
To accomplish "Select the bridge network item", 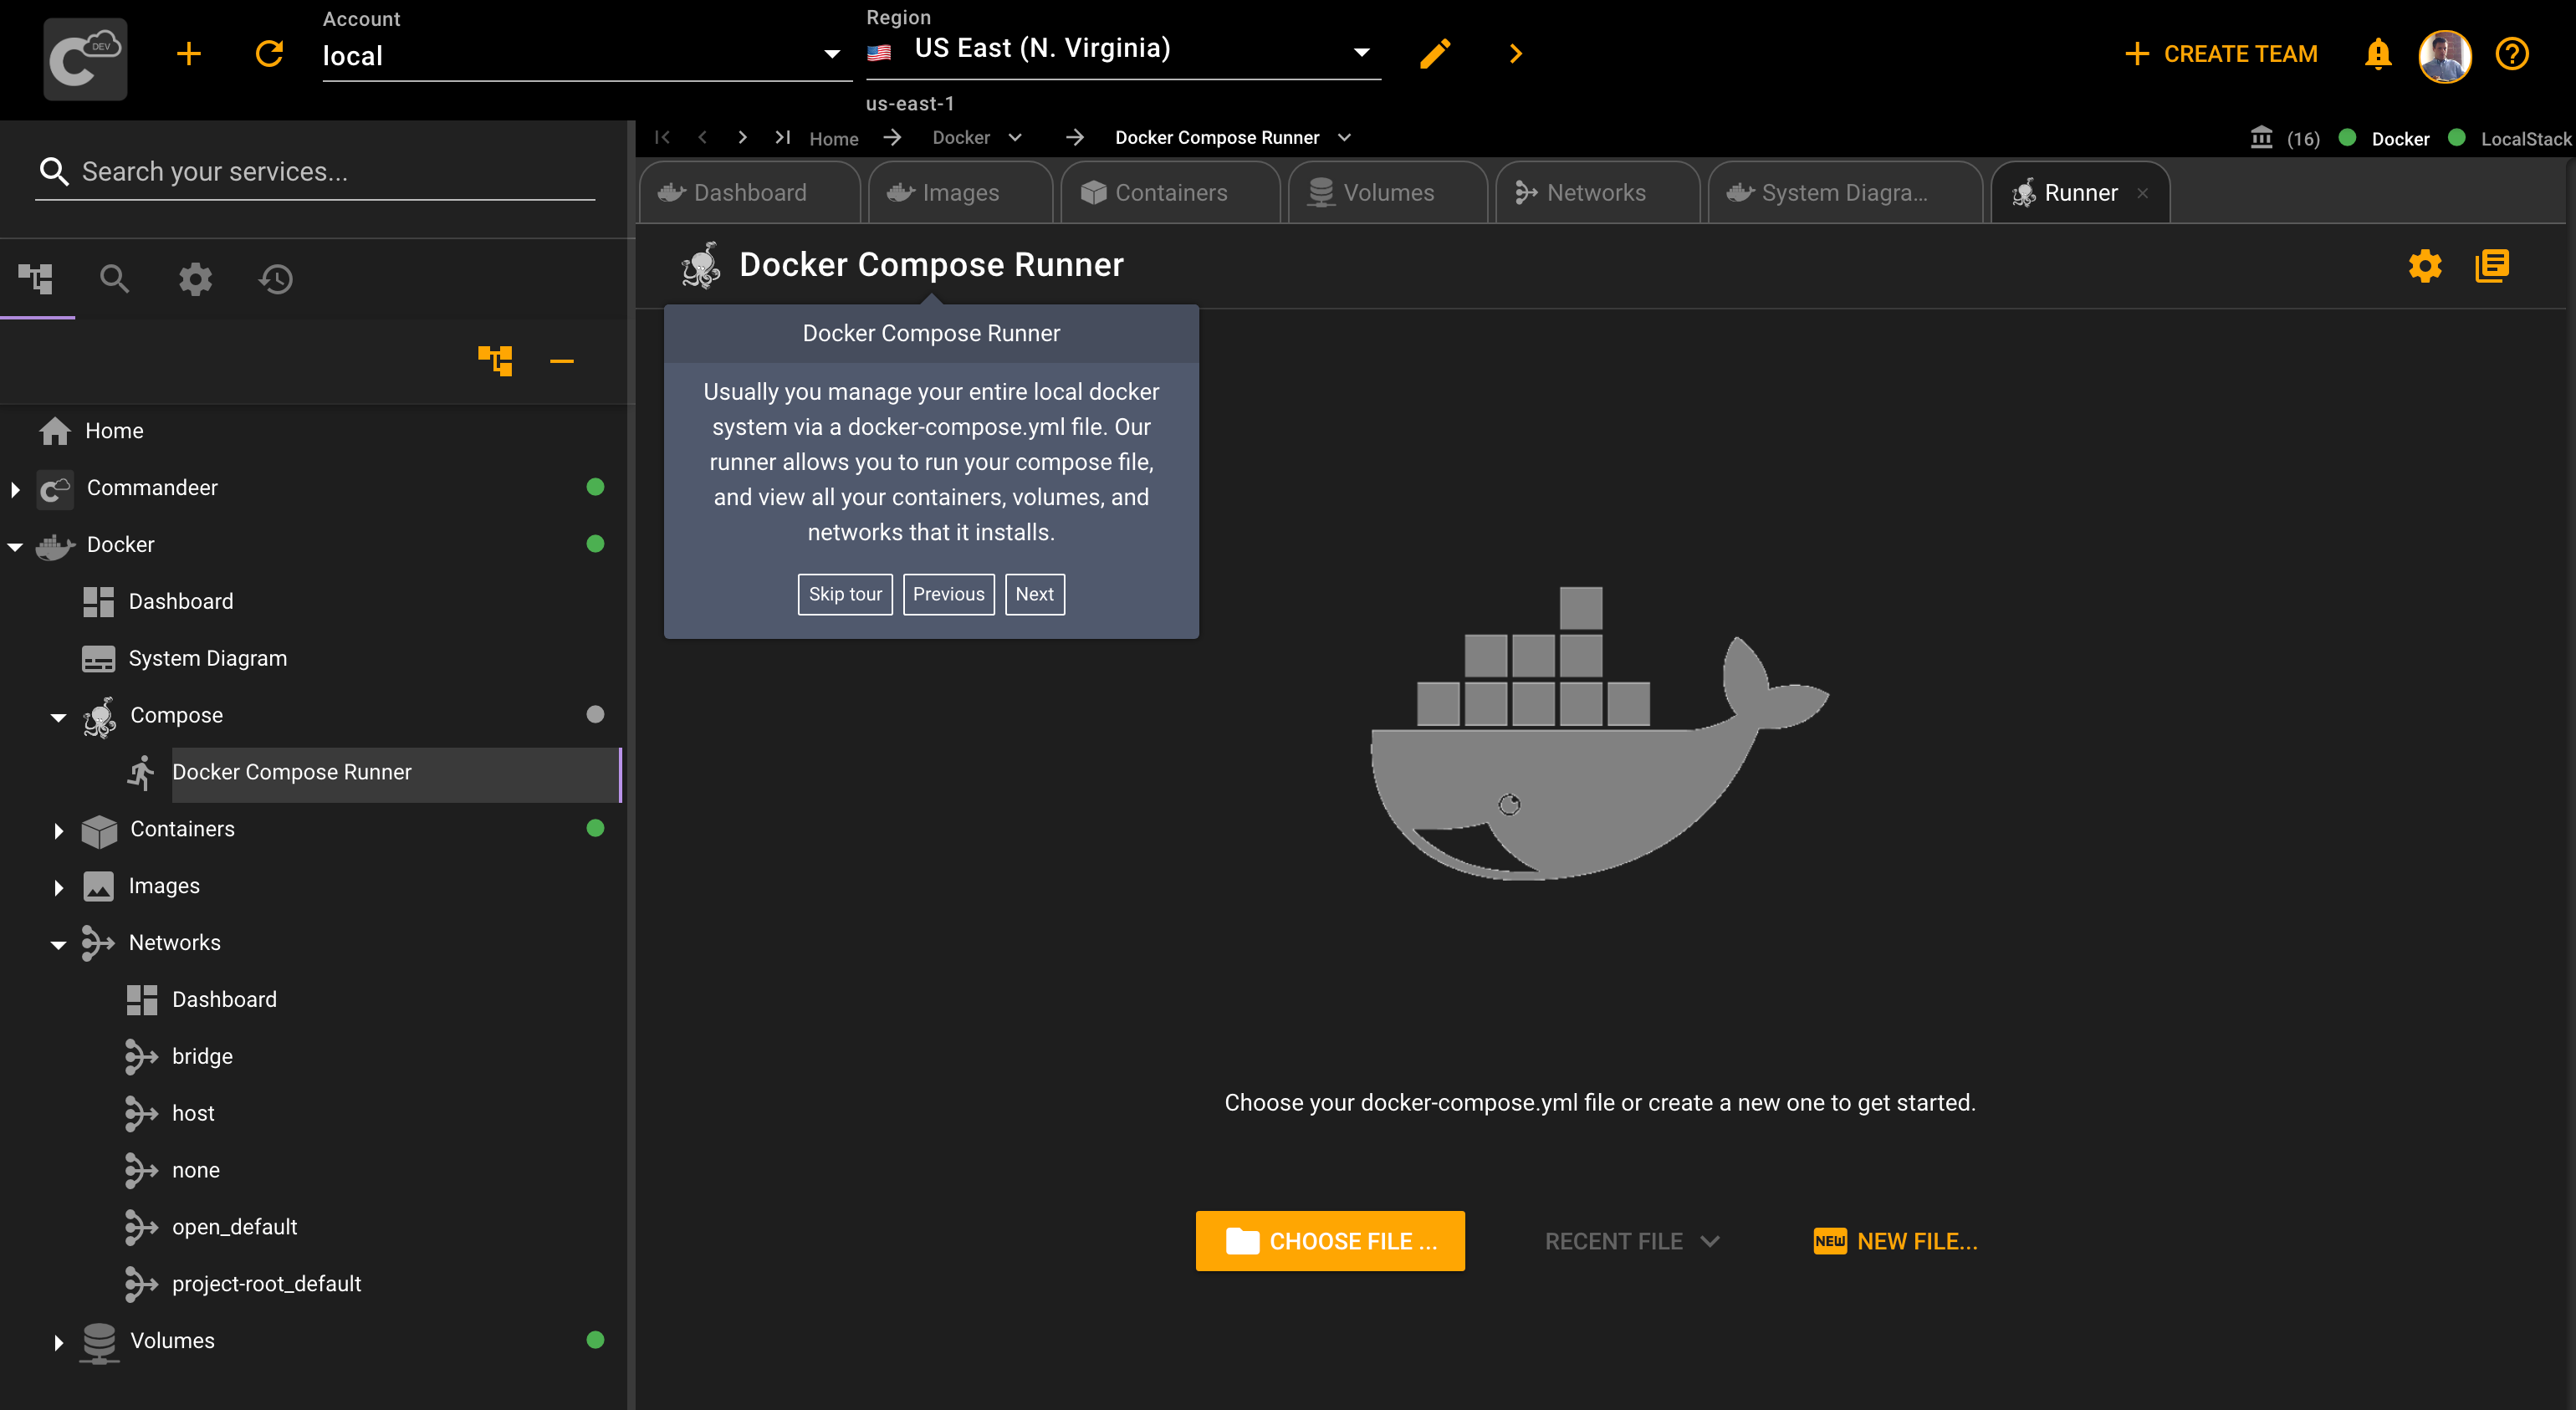I will click(202, 1057).
